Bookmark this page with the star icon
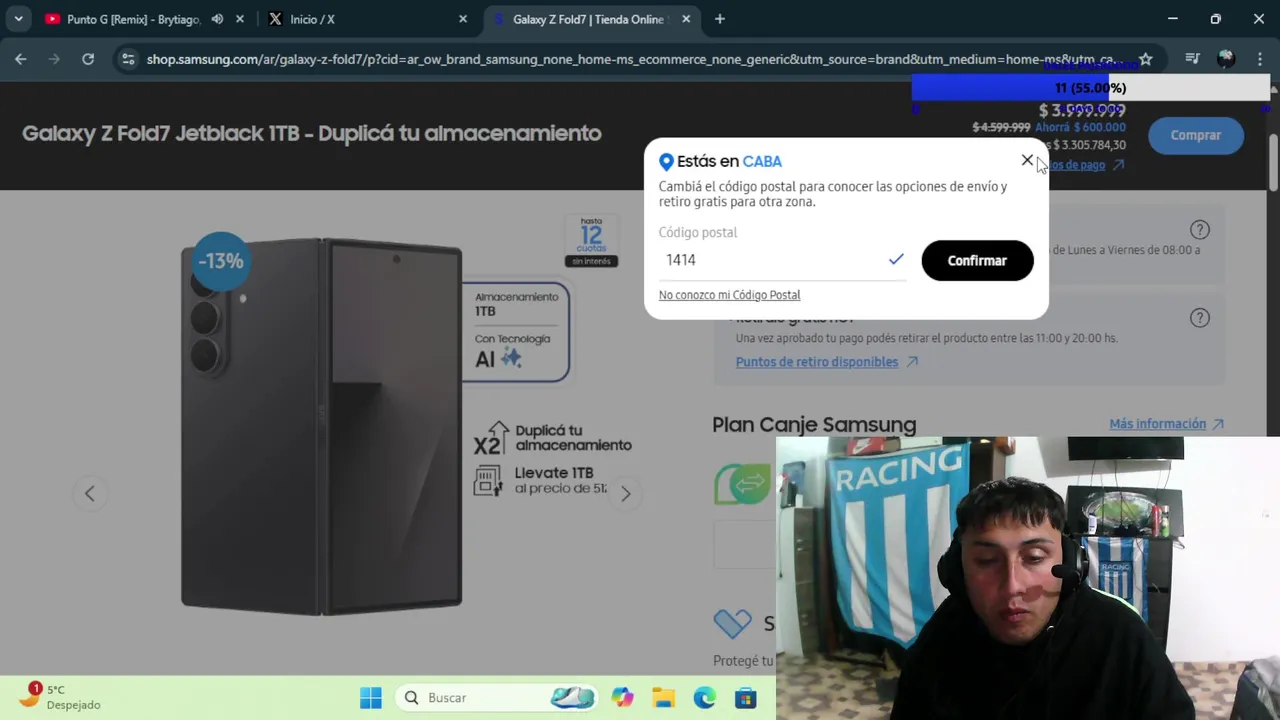Image resolution: width=1280 pixels, height=720 pixels. coord(1146,59)
